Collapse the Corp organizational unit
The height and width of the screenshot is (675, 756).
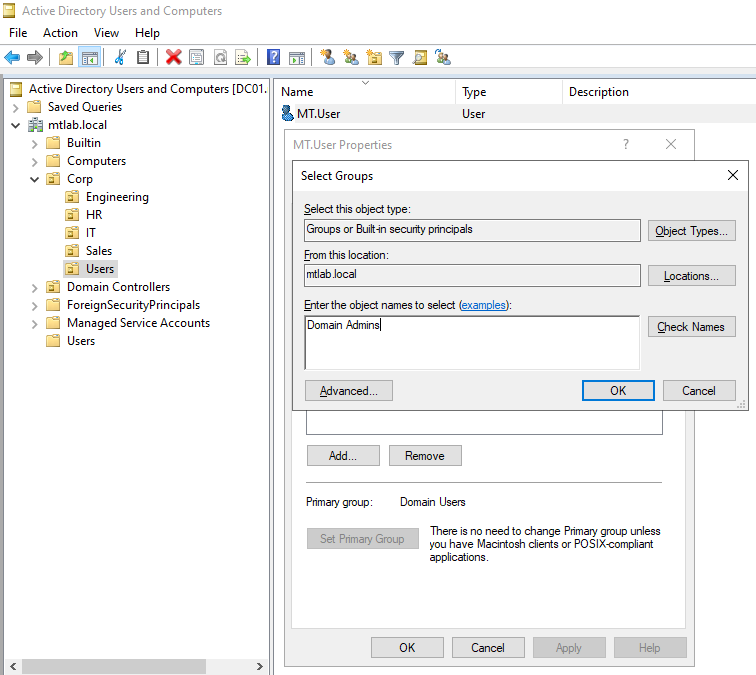pos(34,179)
